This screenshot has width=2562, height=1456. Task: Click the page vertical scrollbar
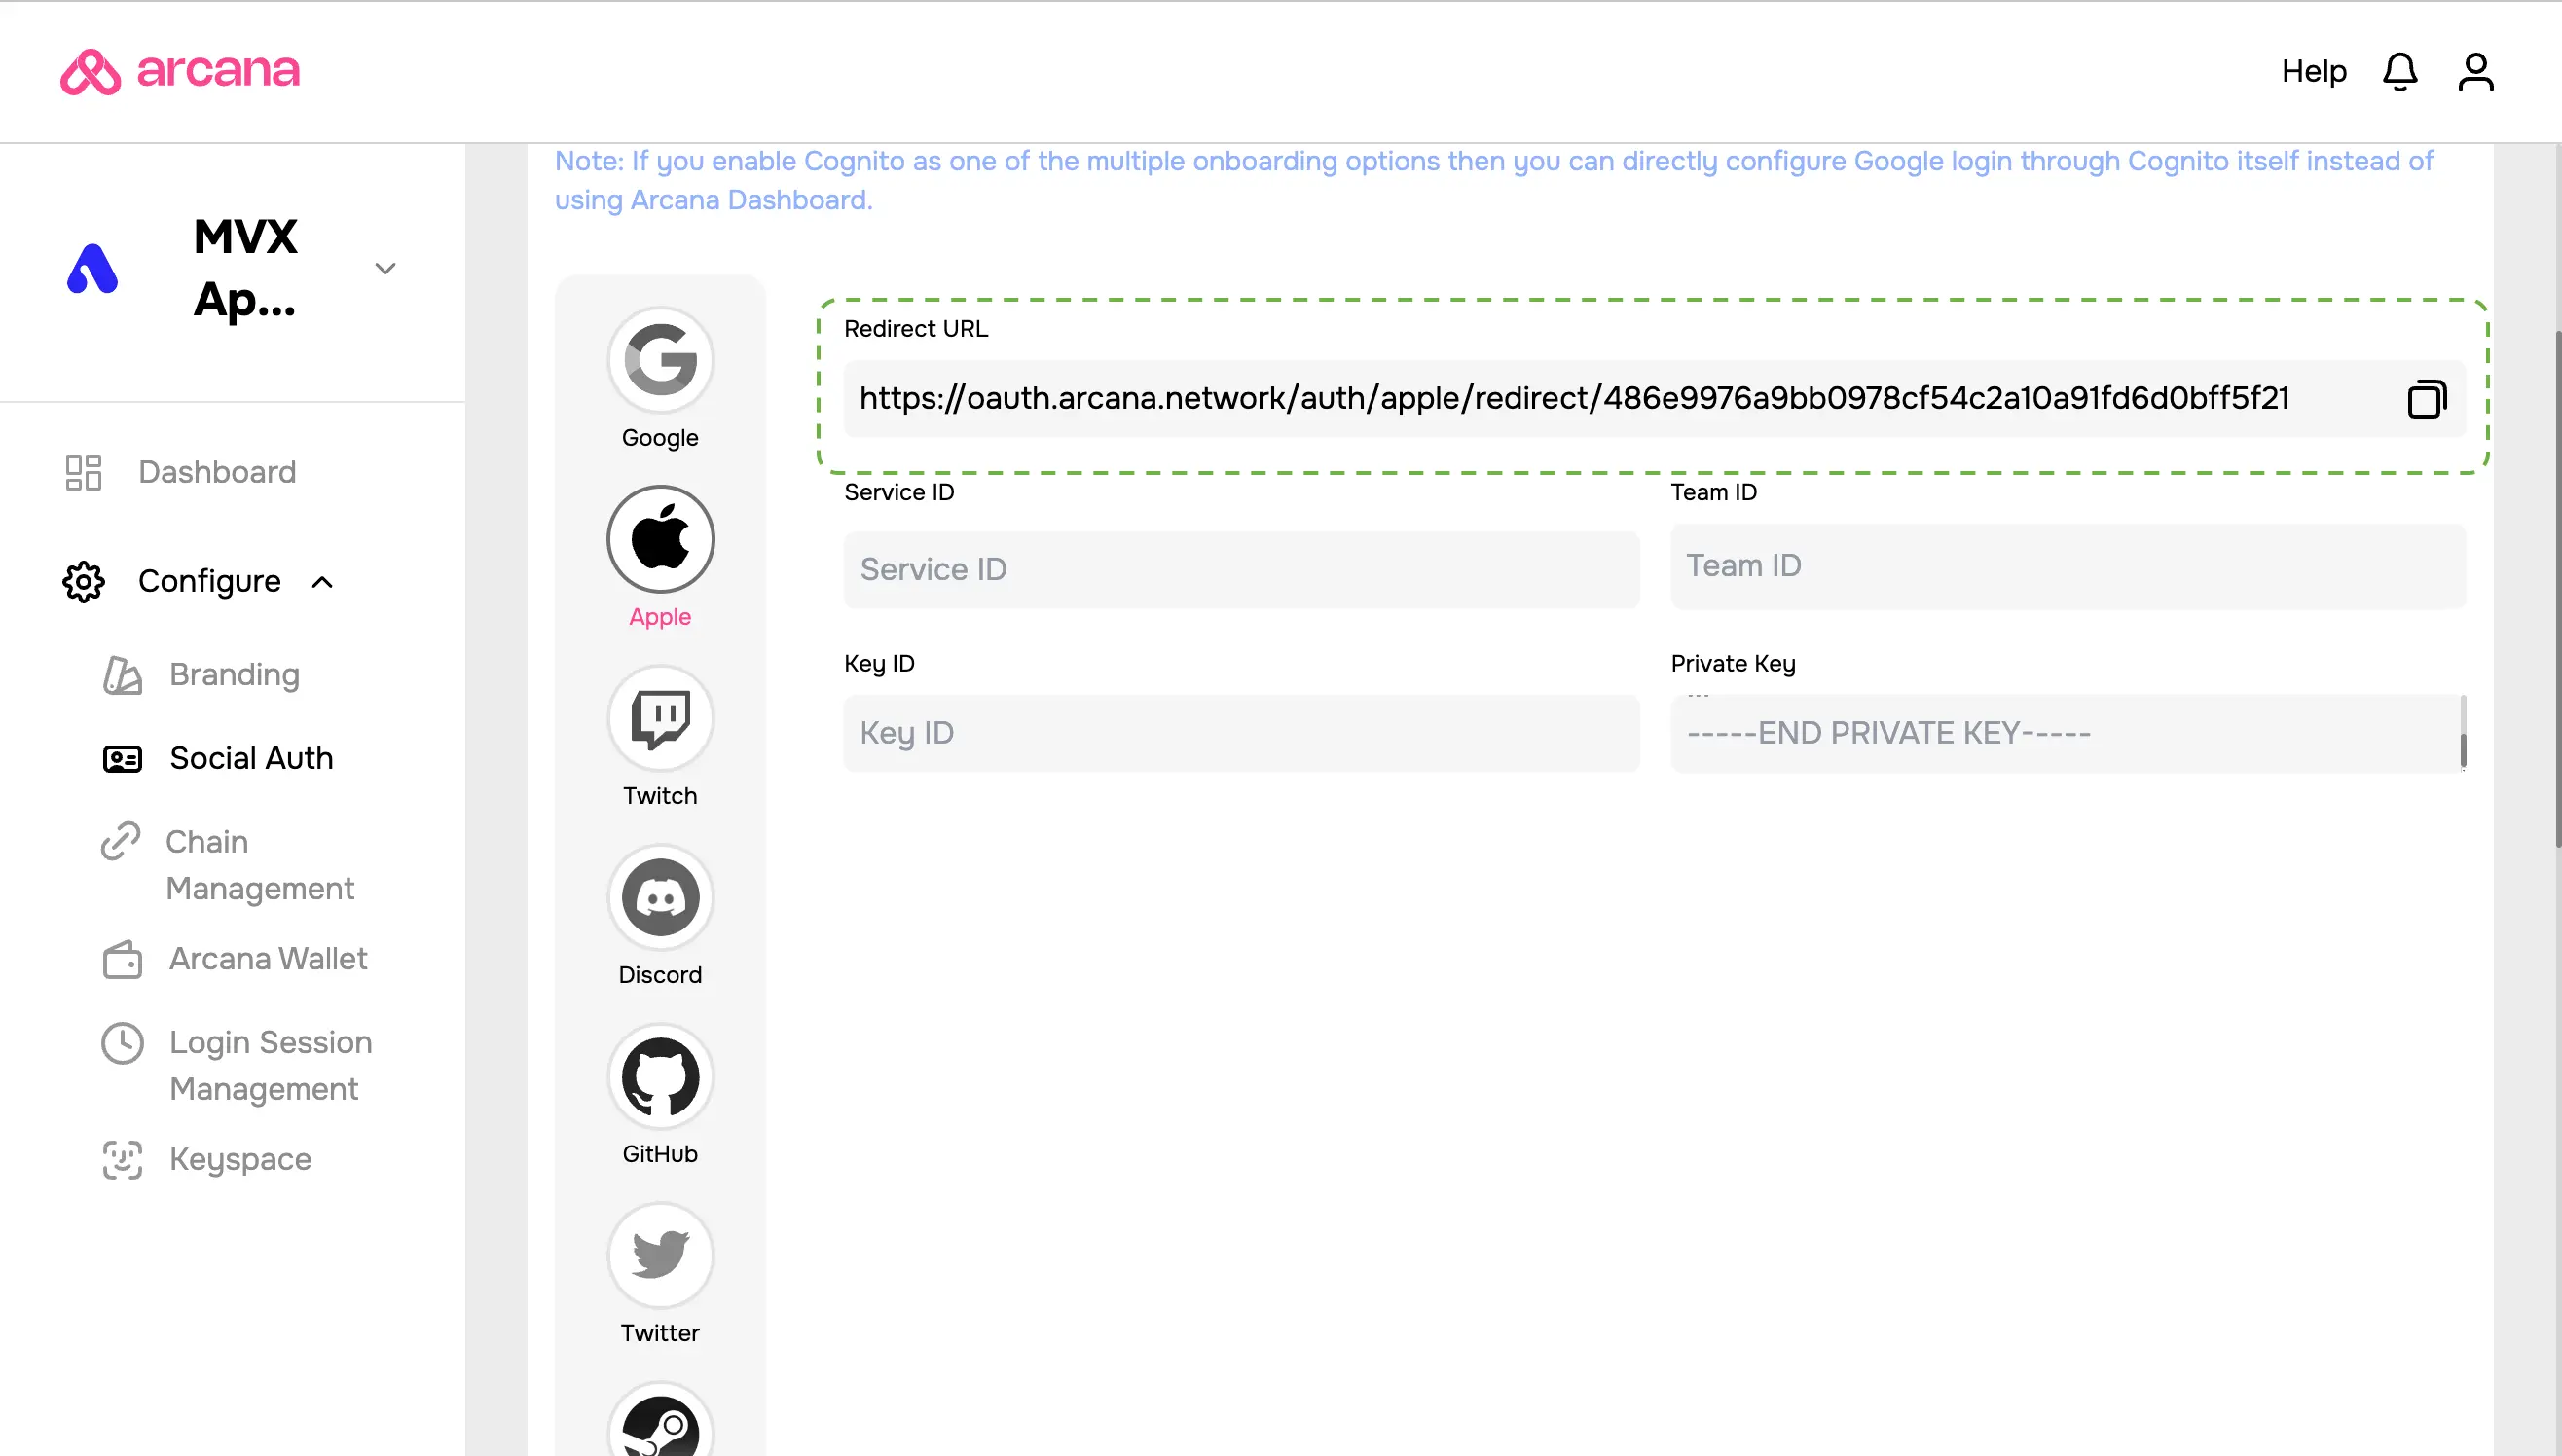2558,590
